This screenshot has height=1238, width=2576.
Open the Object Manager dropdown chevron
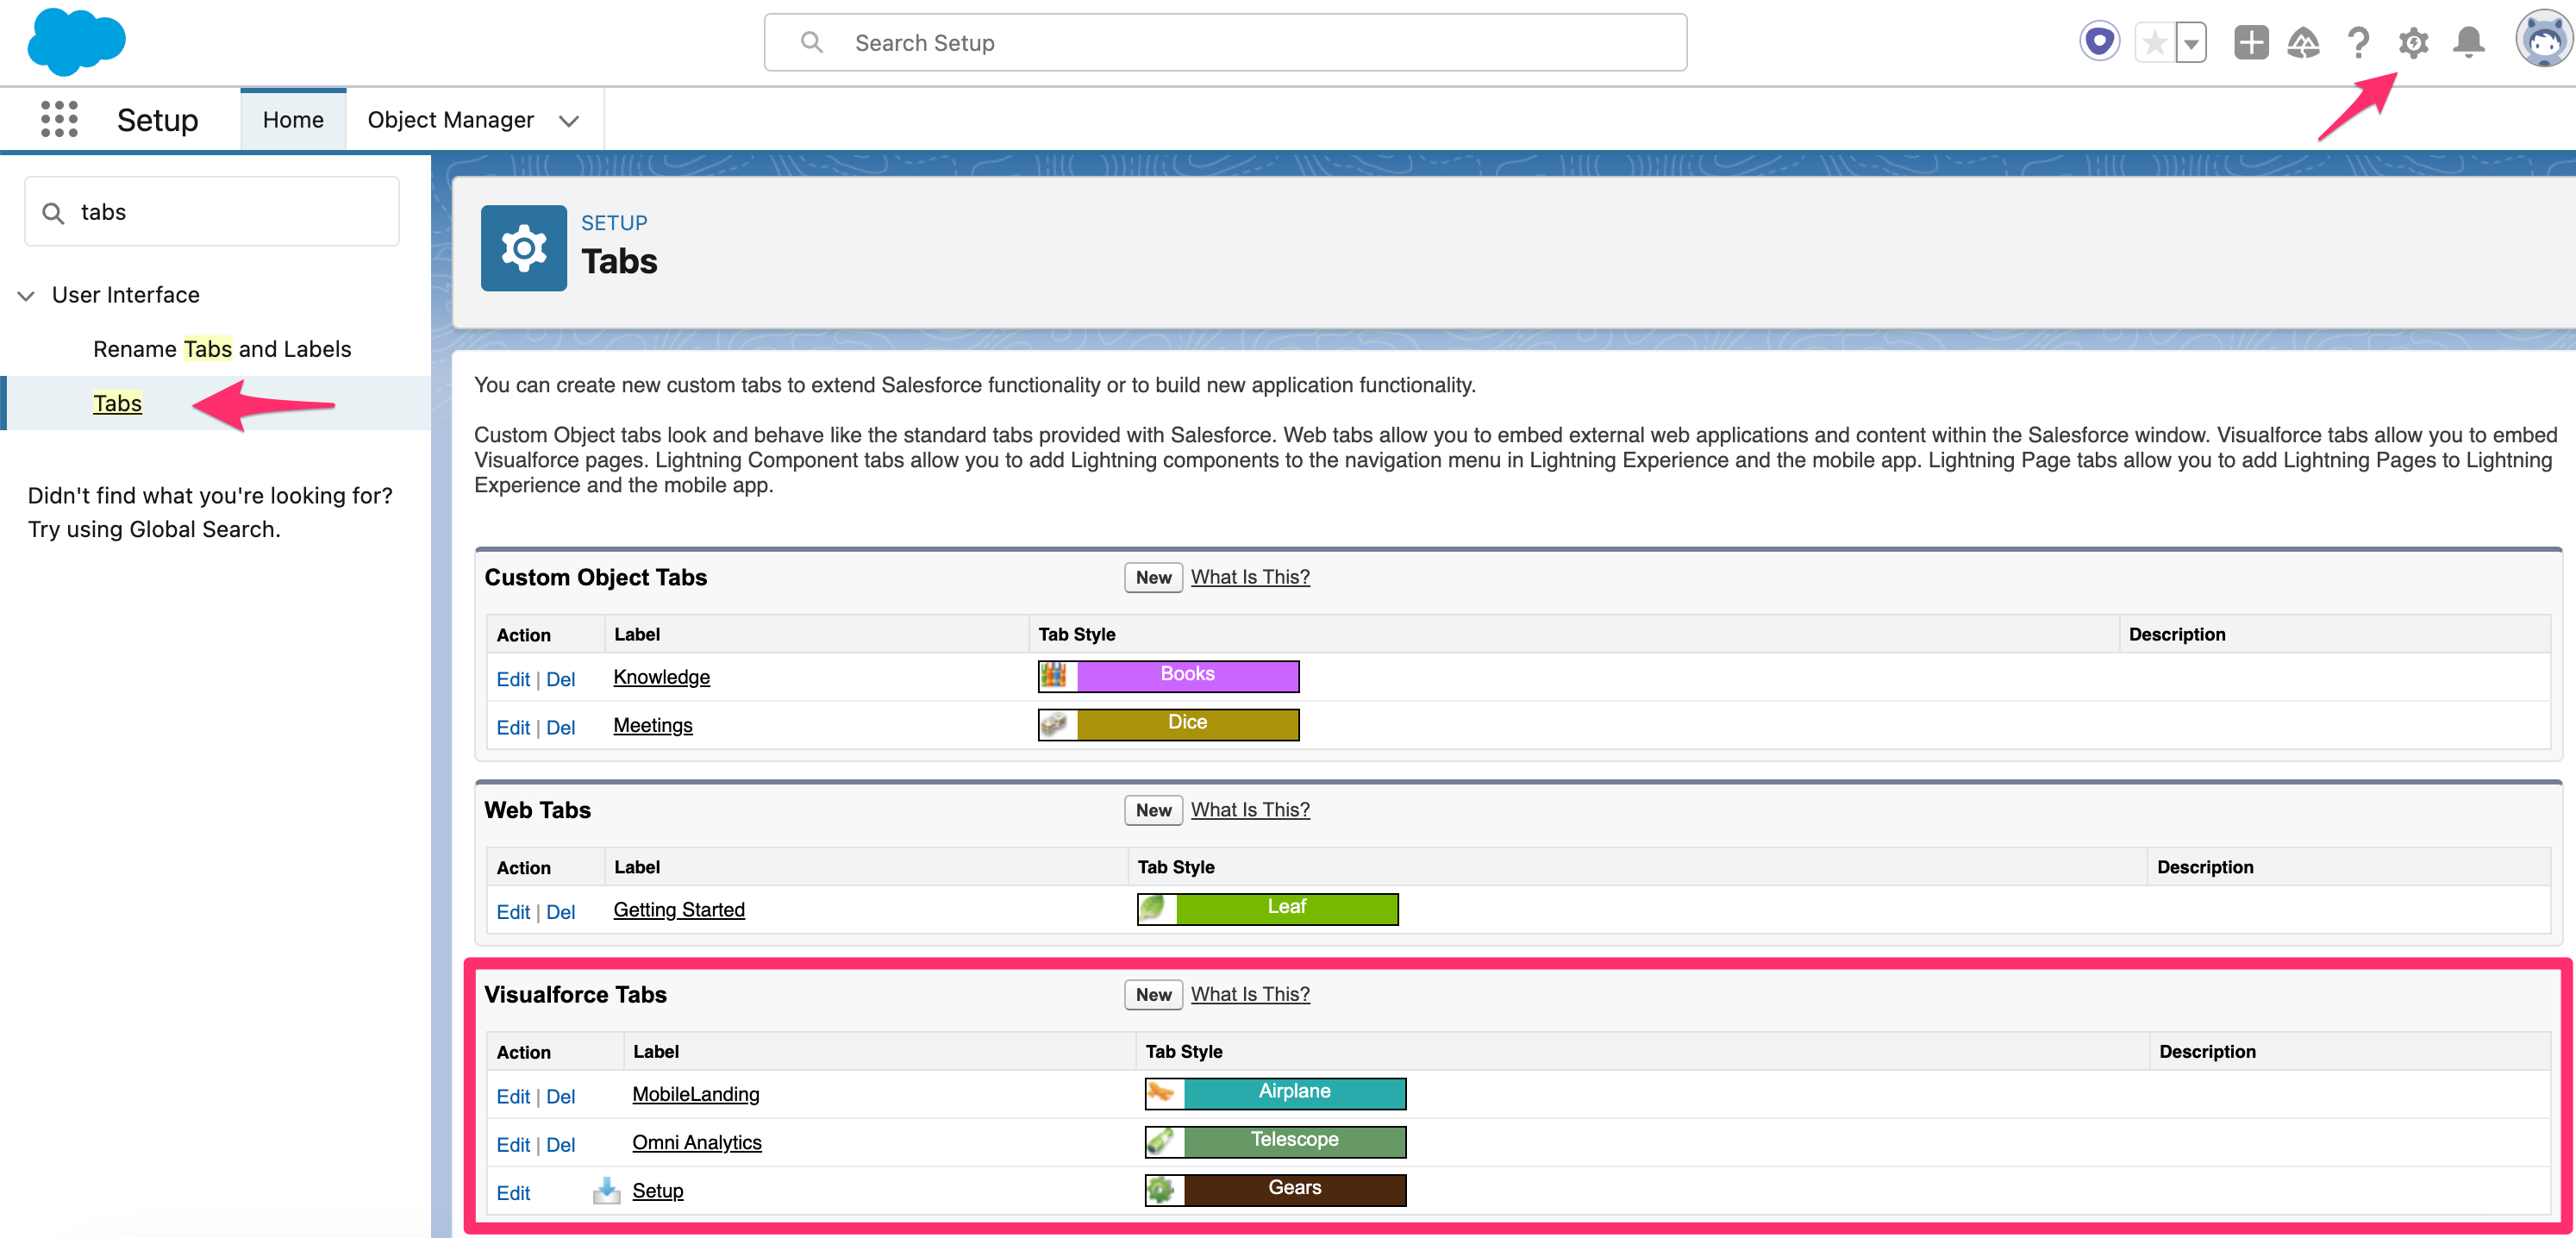point(568,120)
